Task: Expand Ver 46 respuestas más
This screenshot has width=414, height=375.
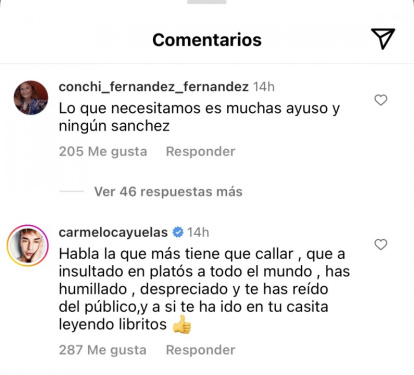Action: point(168,192)
